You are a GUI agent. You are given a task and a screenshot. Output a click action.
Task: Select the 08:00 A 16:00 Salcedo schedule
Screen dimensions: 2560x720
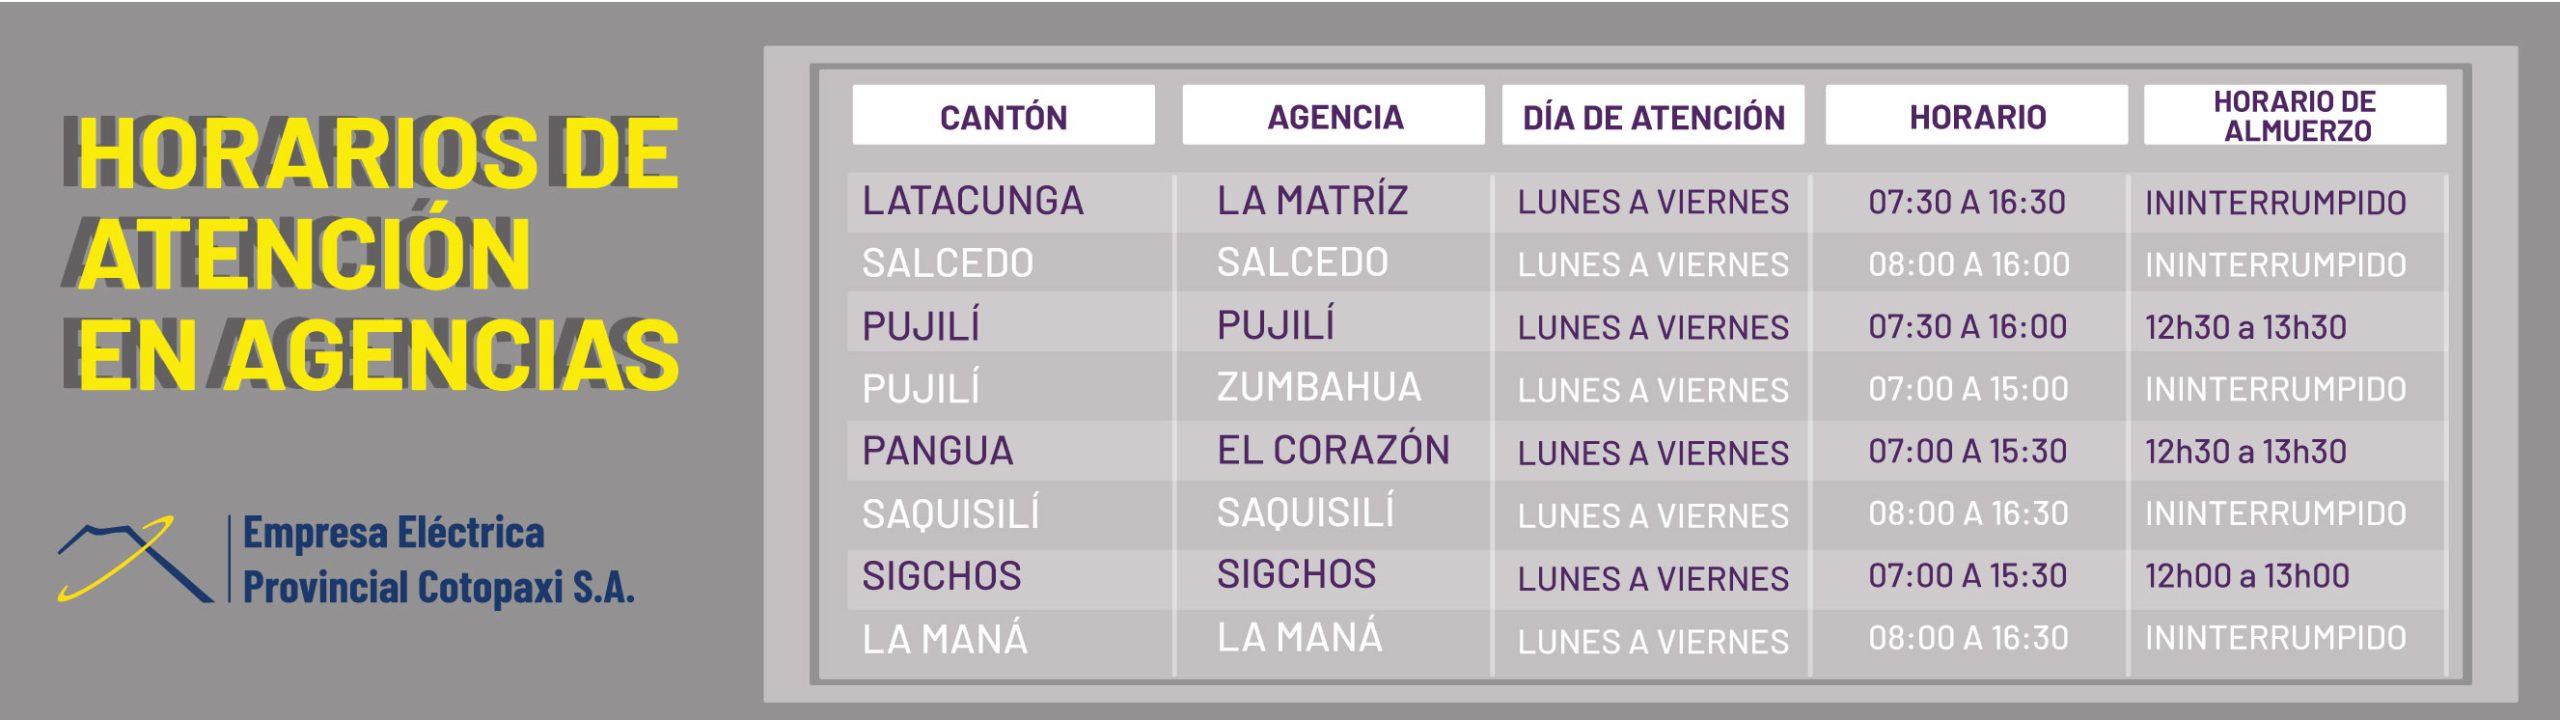tap(1969, 264)
